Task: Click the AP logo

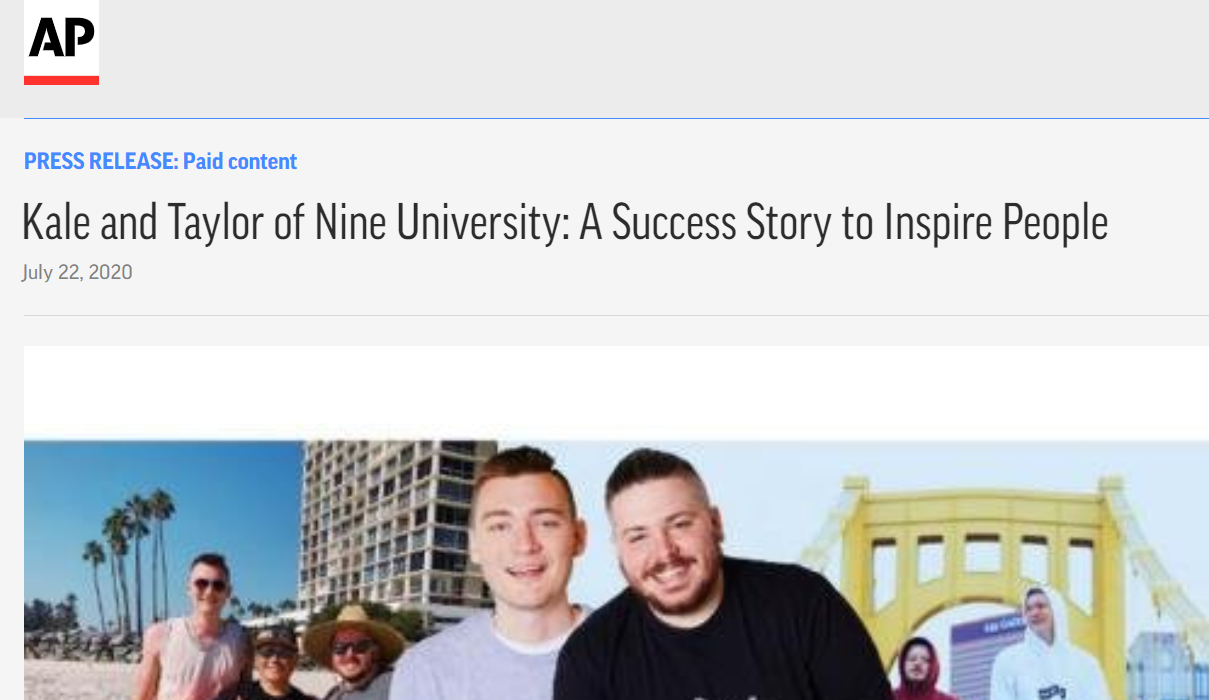Action: point(61,42)
